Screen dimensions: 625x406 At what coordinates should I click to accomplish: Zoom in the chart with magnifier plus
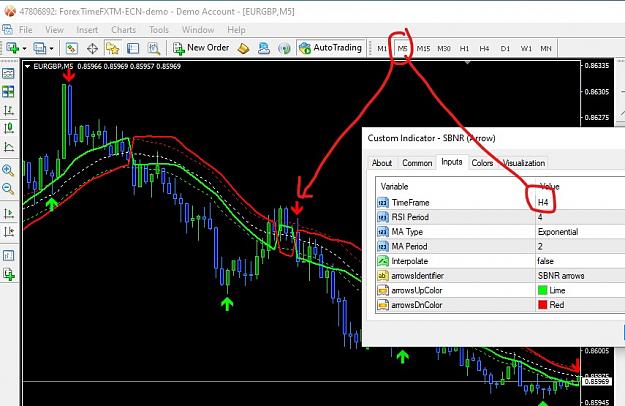tap(8, 170)
